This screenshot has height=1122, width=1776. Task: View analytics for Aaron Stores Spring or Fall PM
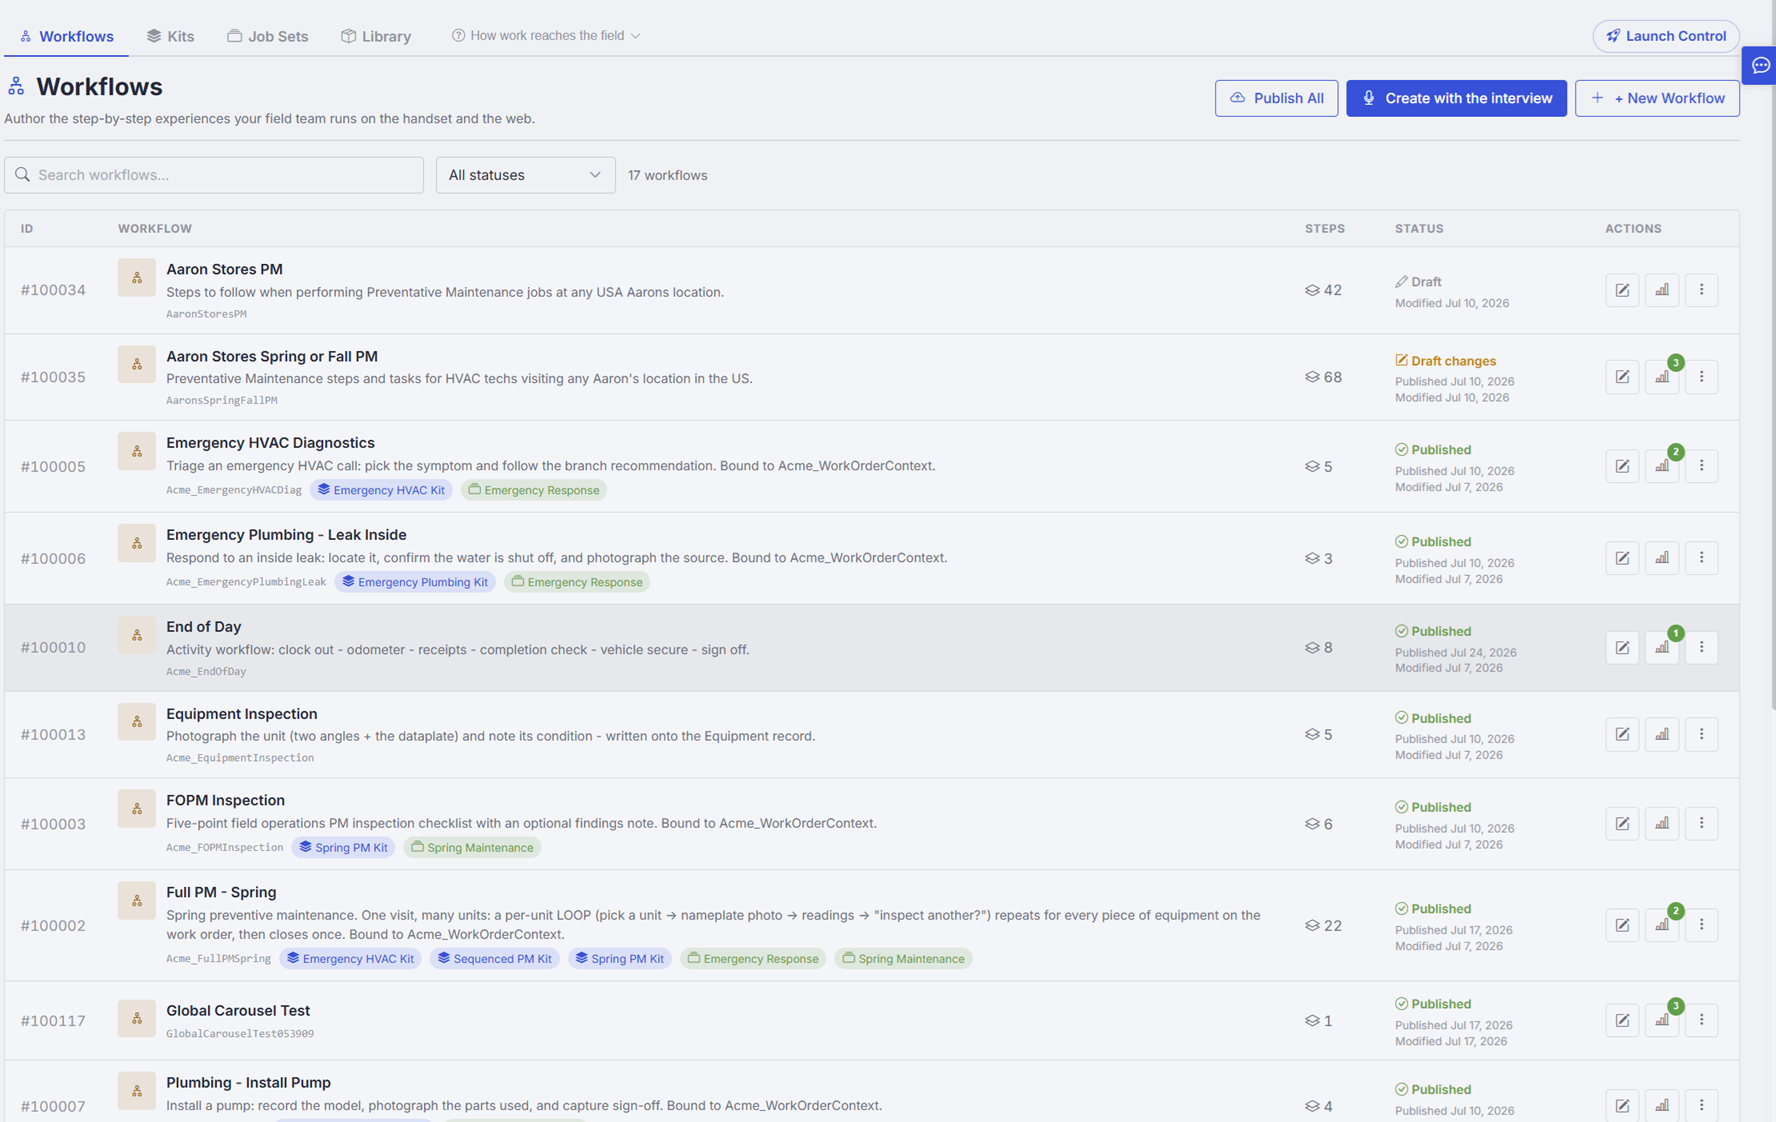pos(1662,377)
